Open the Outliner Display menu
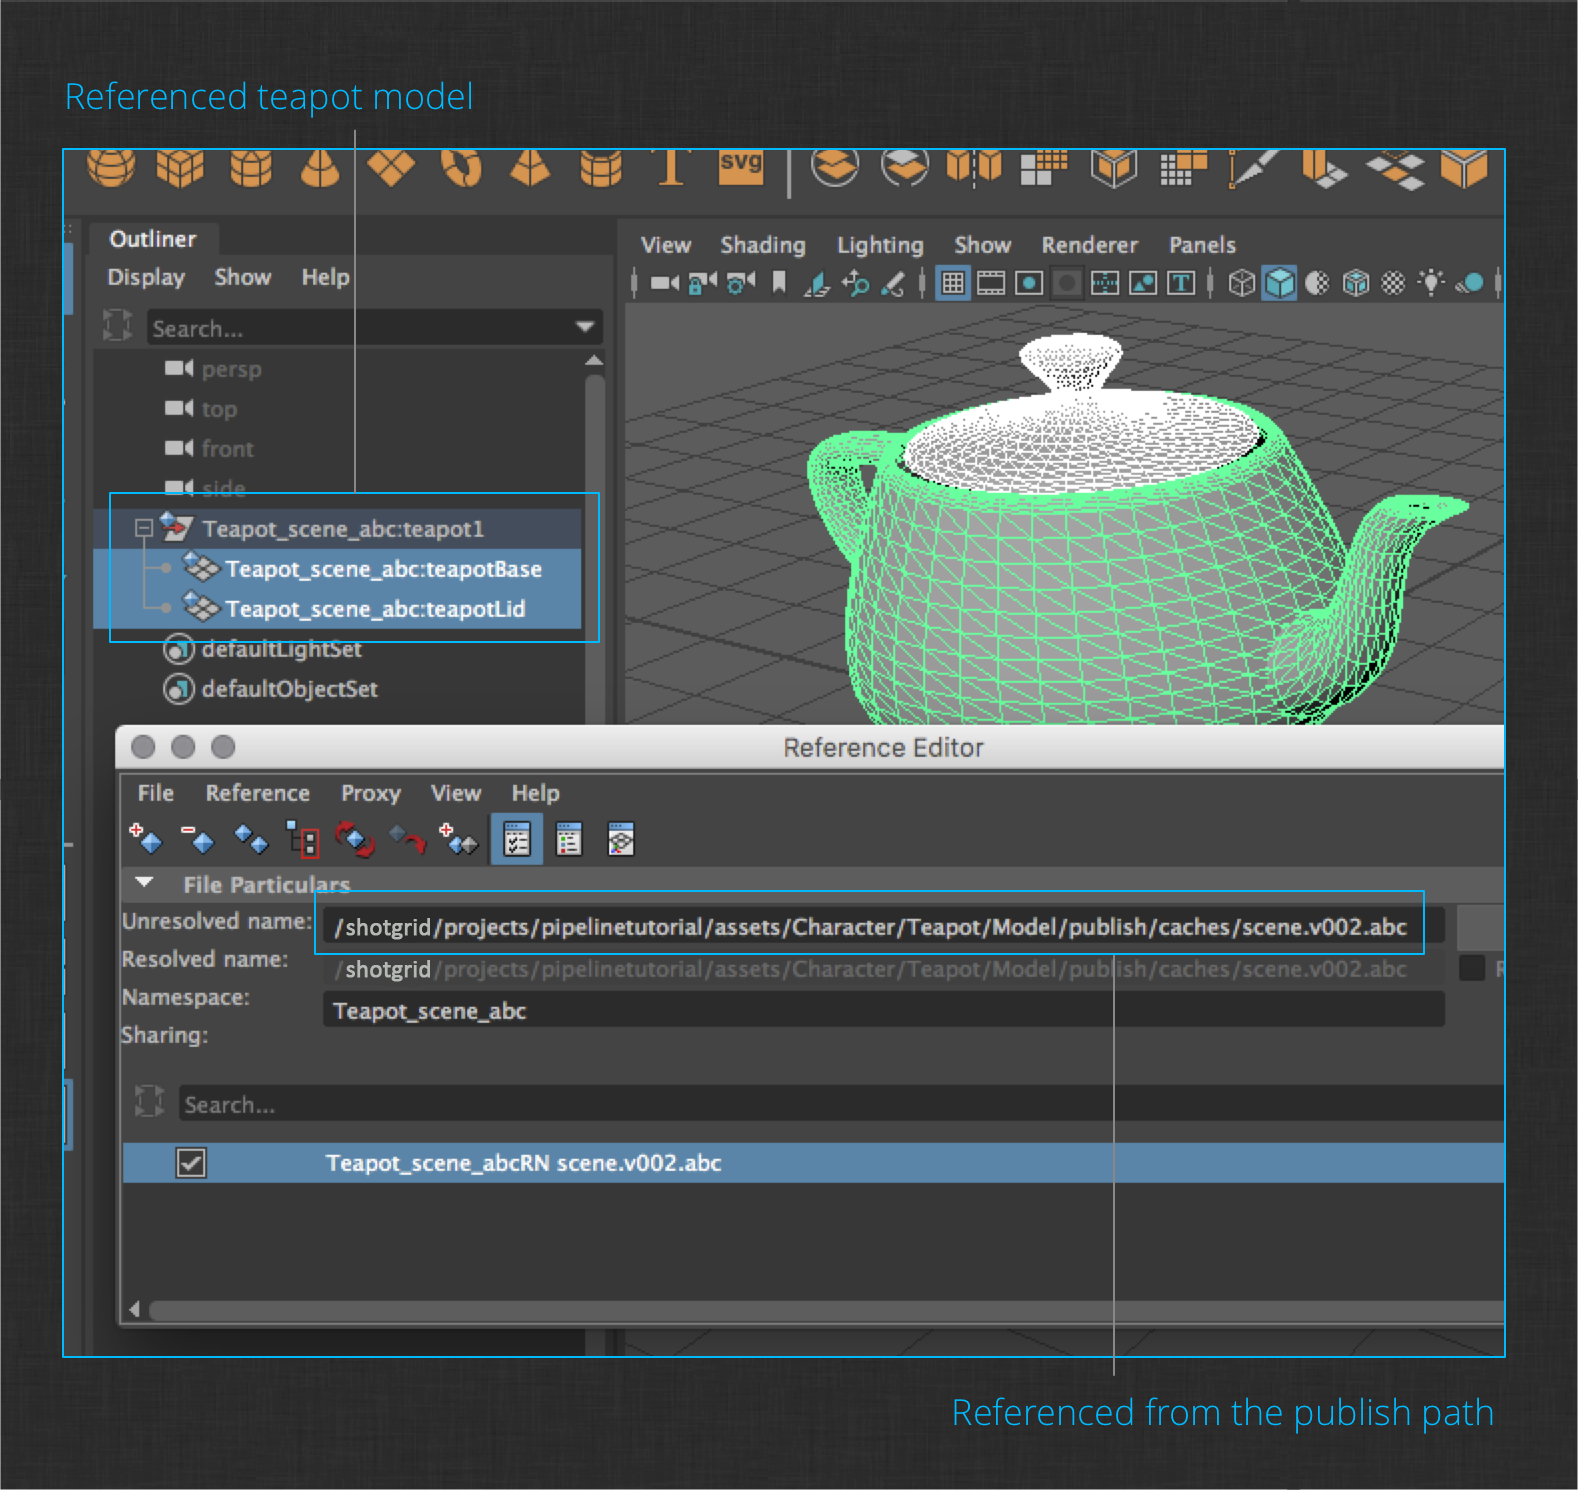The width and height of the screenshot is (1578, 1490). click(x=146, y=277)
